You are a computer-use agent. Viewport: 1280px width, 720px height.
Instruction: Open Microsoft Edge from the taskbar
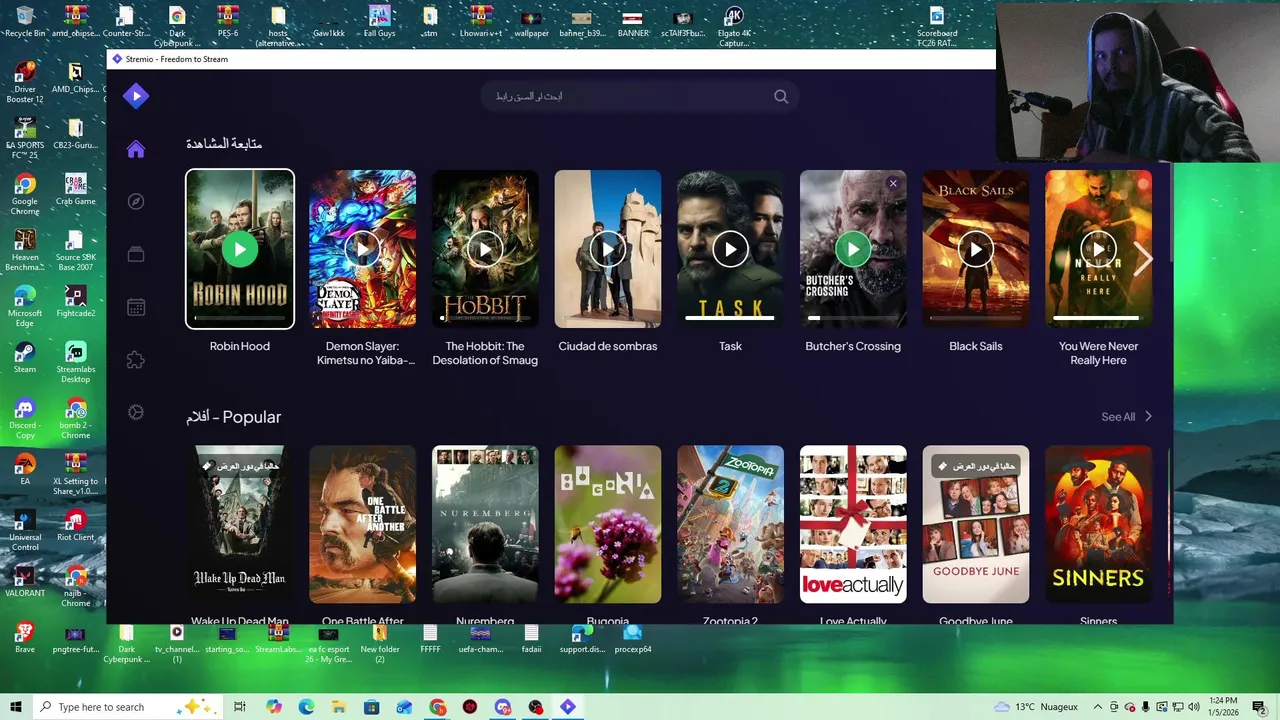306,707
